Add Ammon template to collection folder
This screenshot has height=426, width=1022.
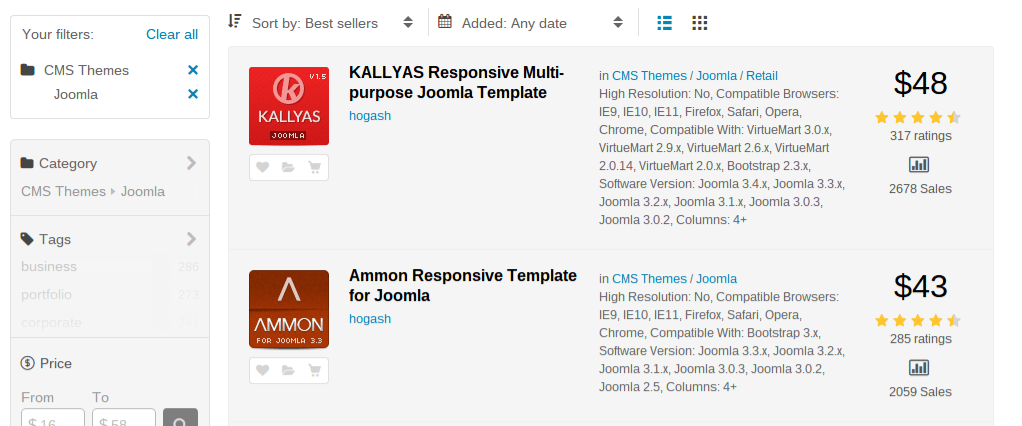tap(288, 371)
